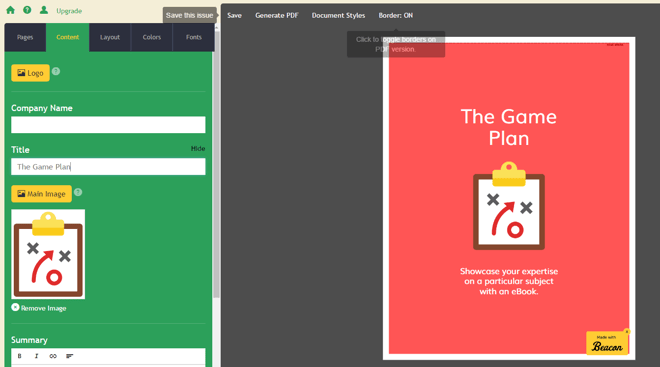The image size is (660, 367).
Task: Close the Made with Beacon badge
Action: [x=627, y=332]
